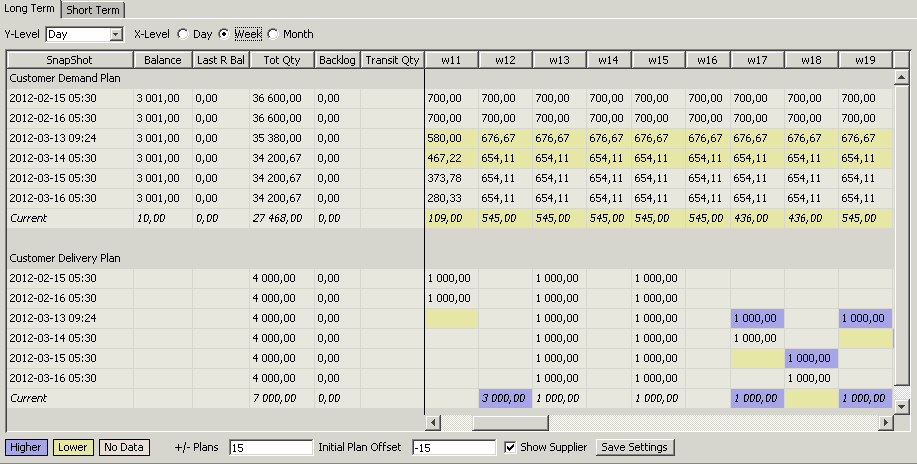Screen dimensions: 917x464
Task: Toggle the Show Supplier checkbox
Action: click(x=511, y=447)
